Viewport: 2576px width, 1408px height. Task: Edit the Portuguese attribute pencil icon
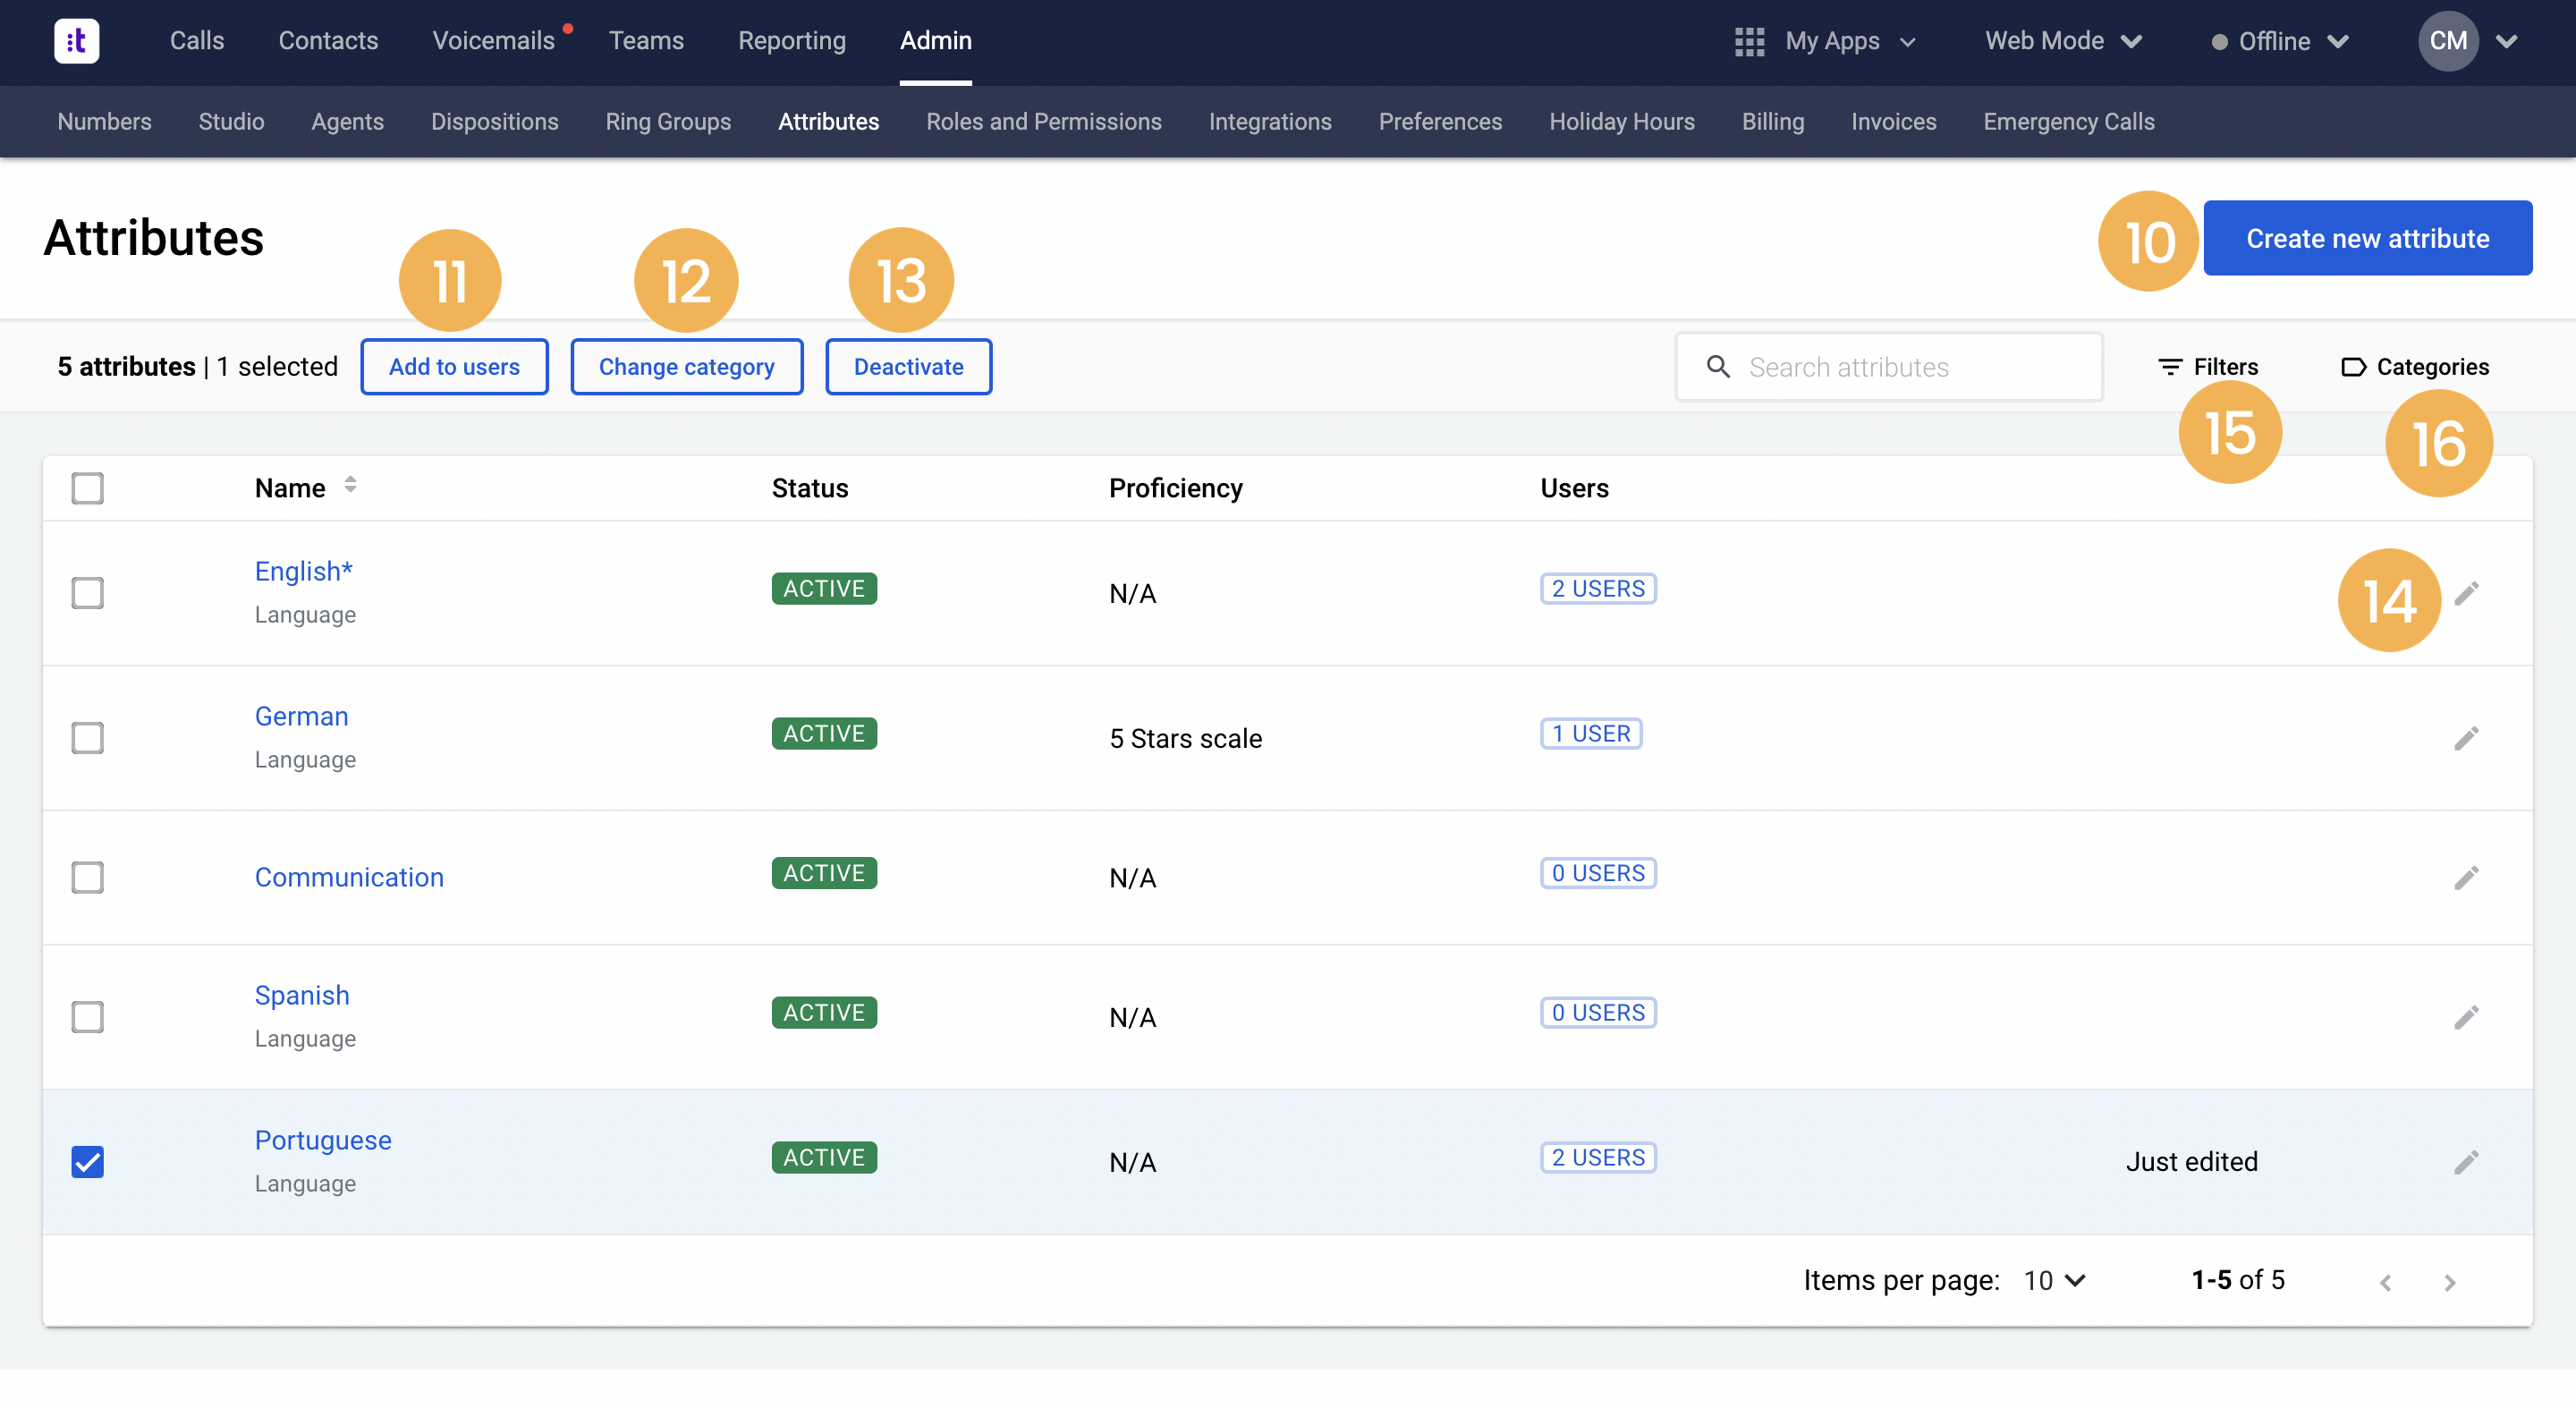tap(2466, 1162)
